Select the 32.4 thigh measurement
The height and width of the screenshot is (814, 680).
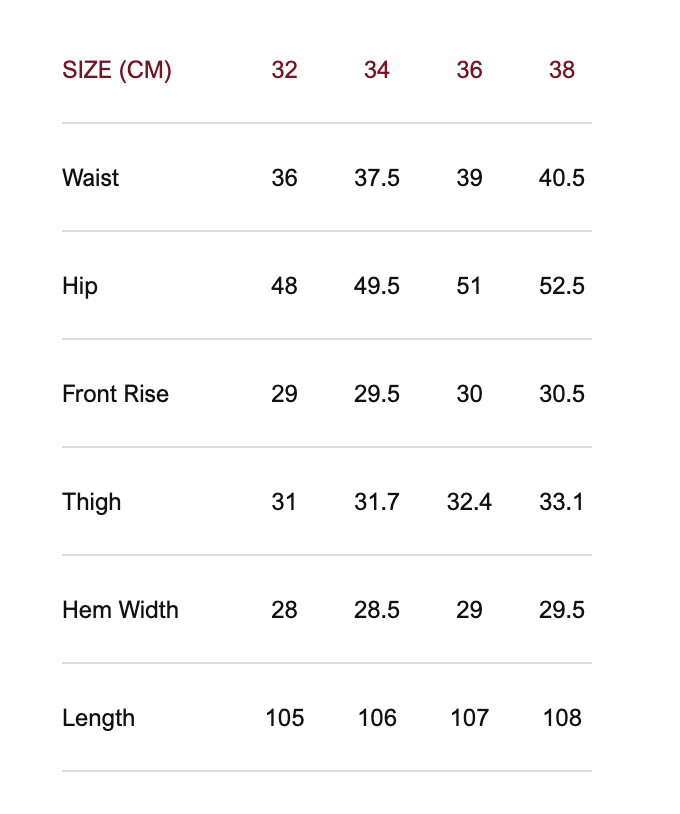click(469, 502)
